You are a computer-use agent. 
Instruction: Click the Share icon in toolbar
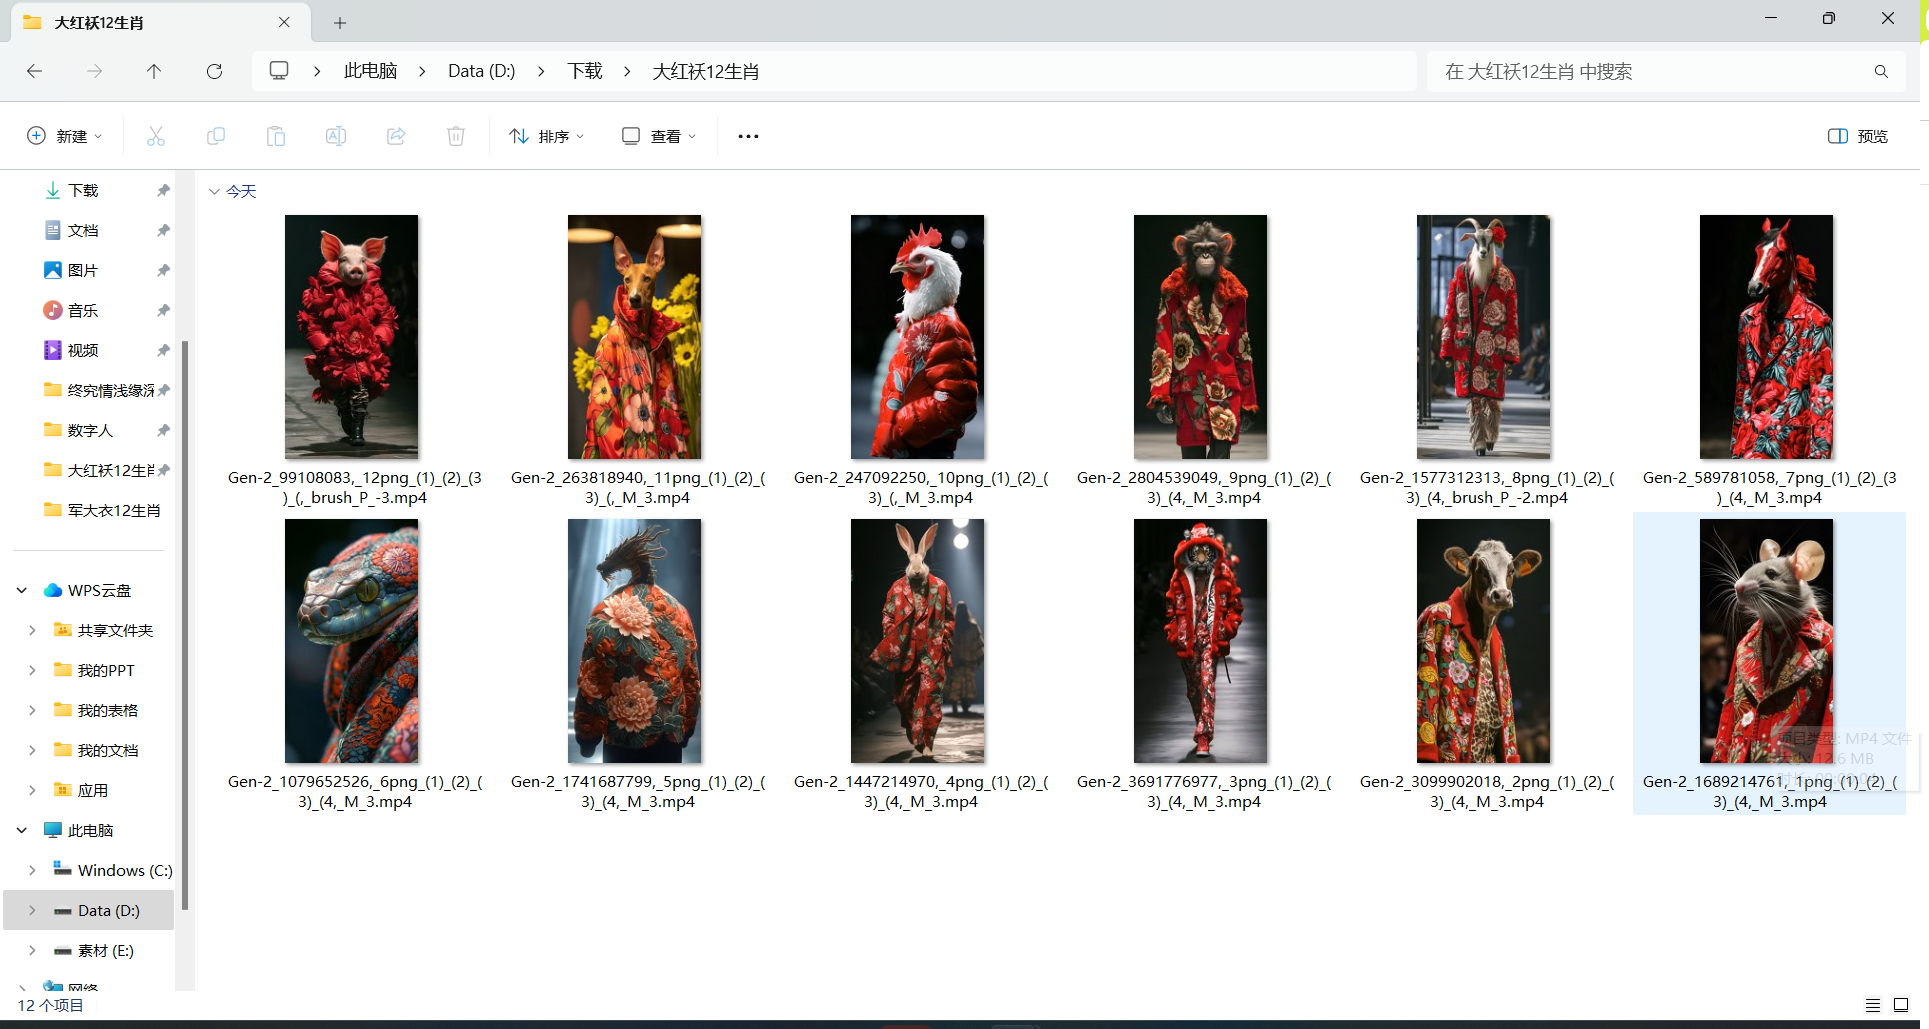tap(396, 136)
